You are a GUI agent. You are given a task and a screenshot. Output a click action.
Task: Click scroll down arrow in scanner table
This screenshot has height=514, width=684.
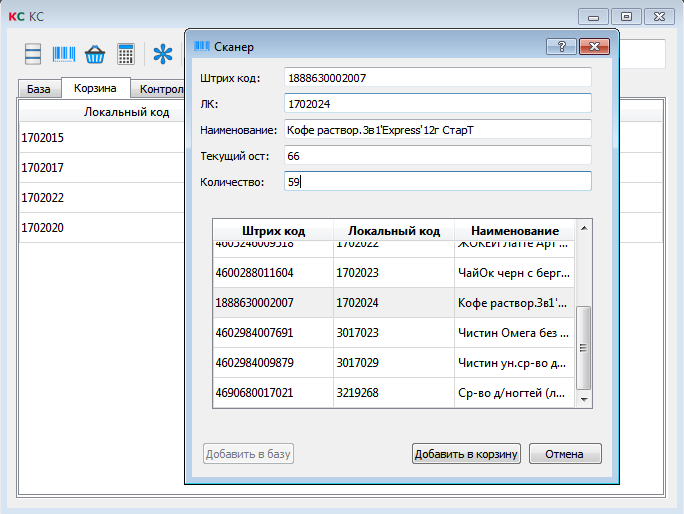pyautogui.click(x=584, y=399)
